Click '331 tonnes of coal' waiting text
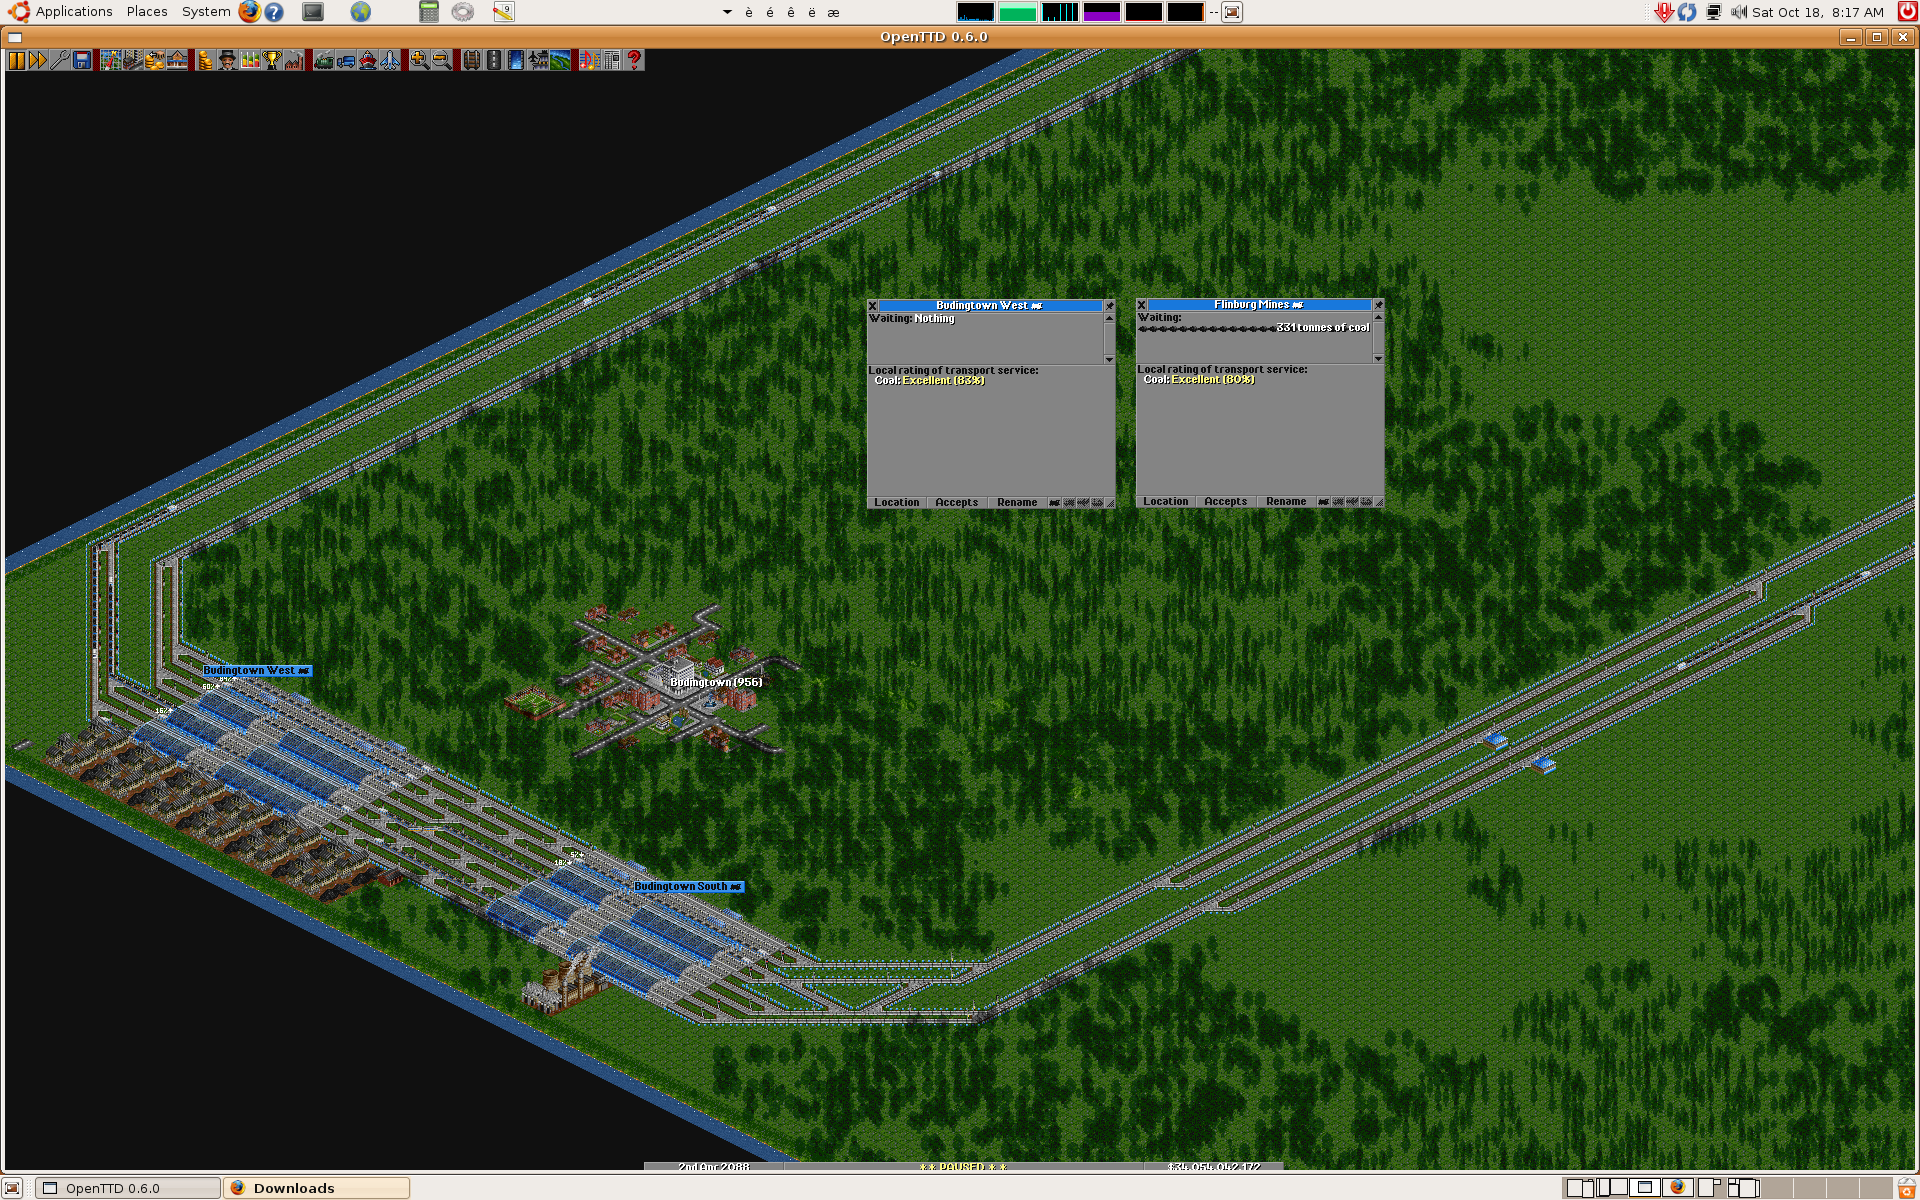 pos(1323,327)
